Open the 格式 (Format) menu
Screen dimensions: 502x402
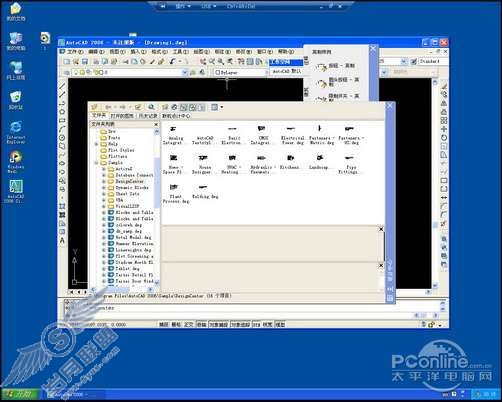(159, 52)
